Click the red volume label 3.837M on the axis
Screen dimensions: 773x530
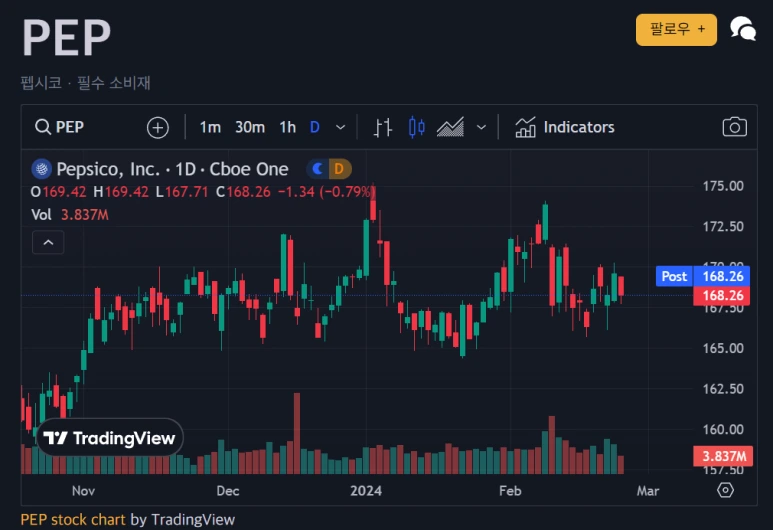tap(723, 456)
